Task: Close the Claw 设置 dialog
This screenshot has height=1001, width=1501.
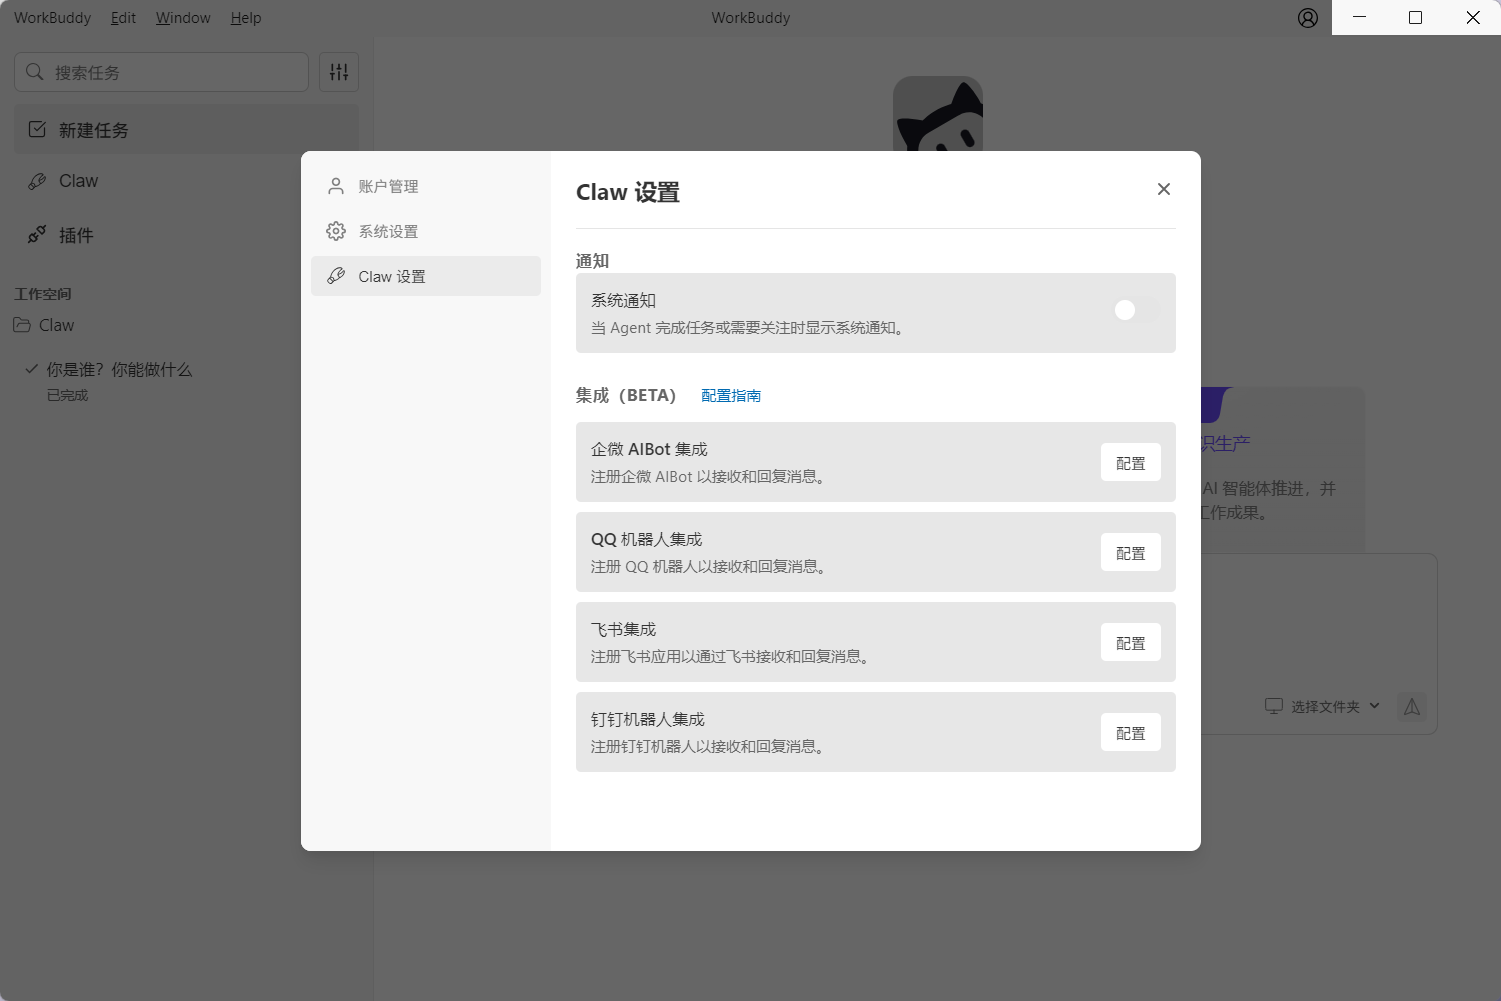Action: pos(1164,189)
